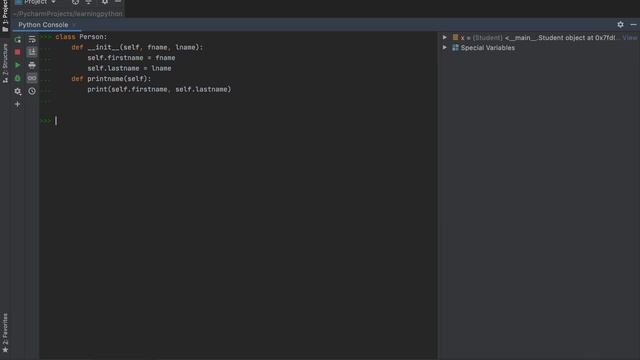
Task: Expand the Special Variables node
Action: (445, 48)
